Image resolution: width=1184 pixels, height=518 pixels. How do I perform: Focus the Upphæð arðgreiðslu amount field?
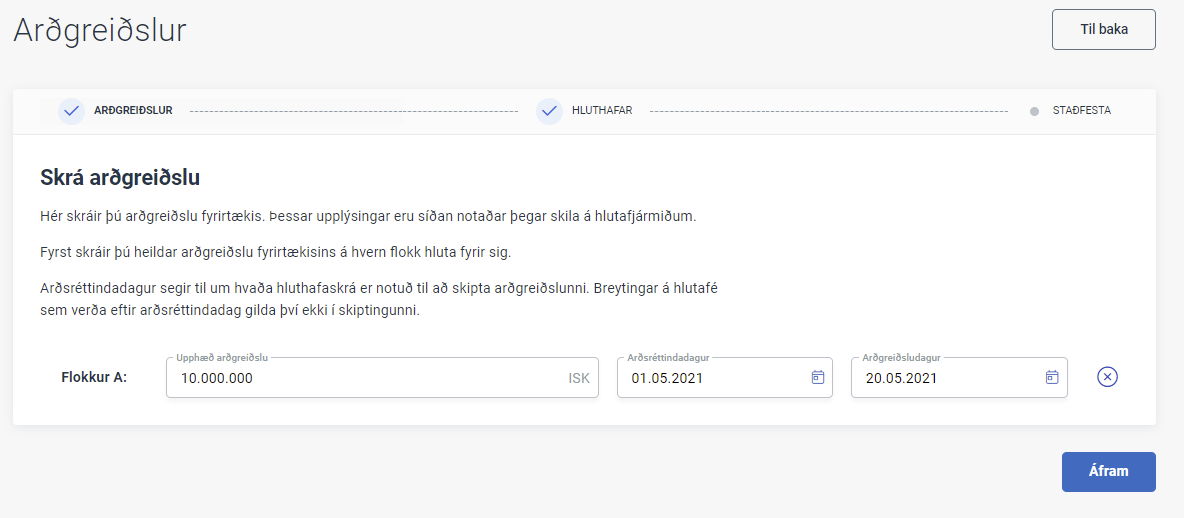(x=360, y=378)
